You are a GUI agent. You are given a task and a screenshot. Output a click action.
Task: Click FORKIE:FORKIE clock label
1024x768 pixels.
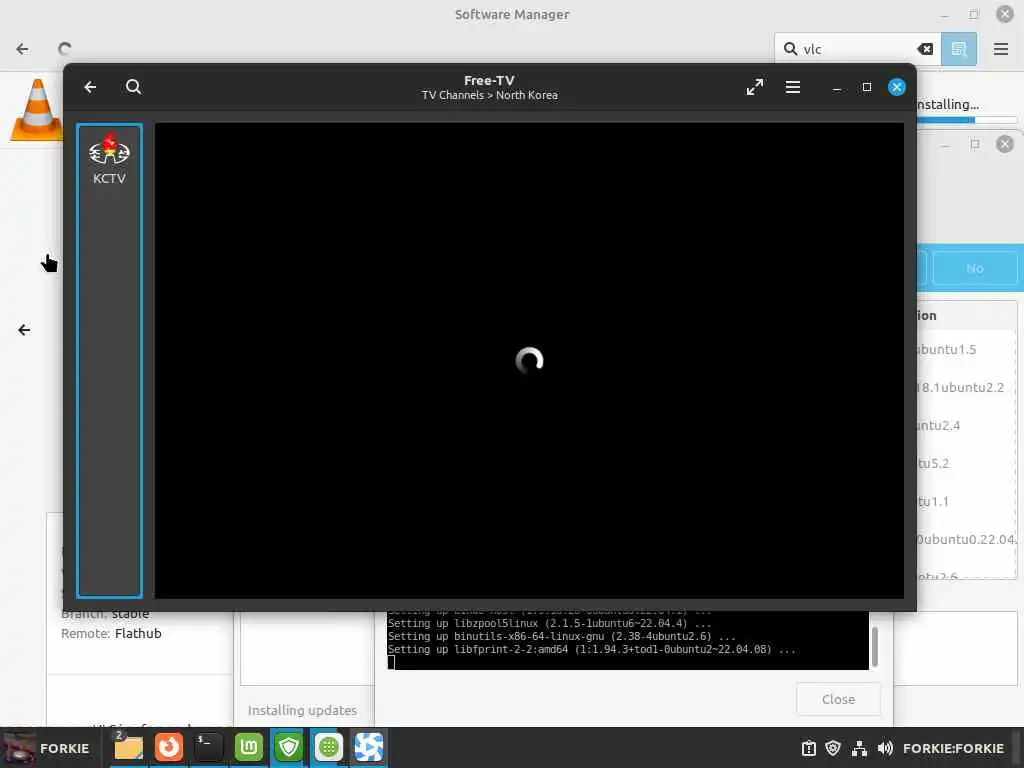(x=953, y=748)
